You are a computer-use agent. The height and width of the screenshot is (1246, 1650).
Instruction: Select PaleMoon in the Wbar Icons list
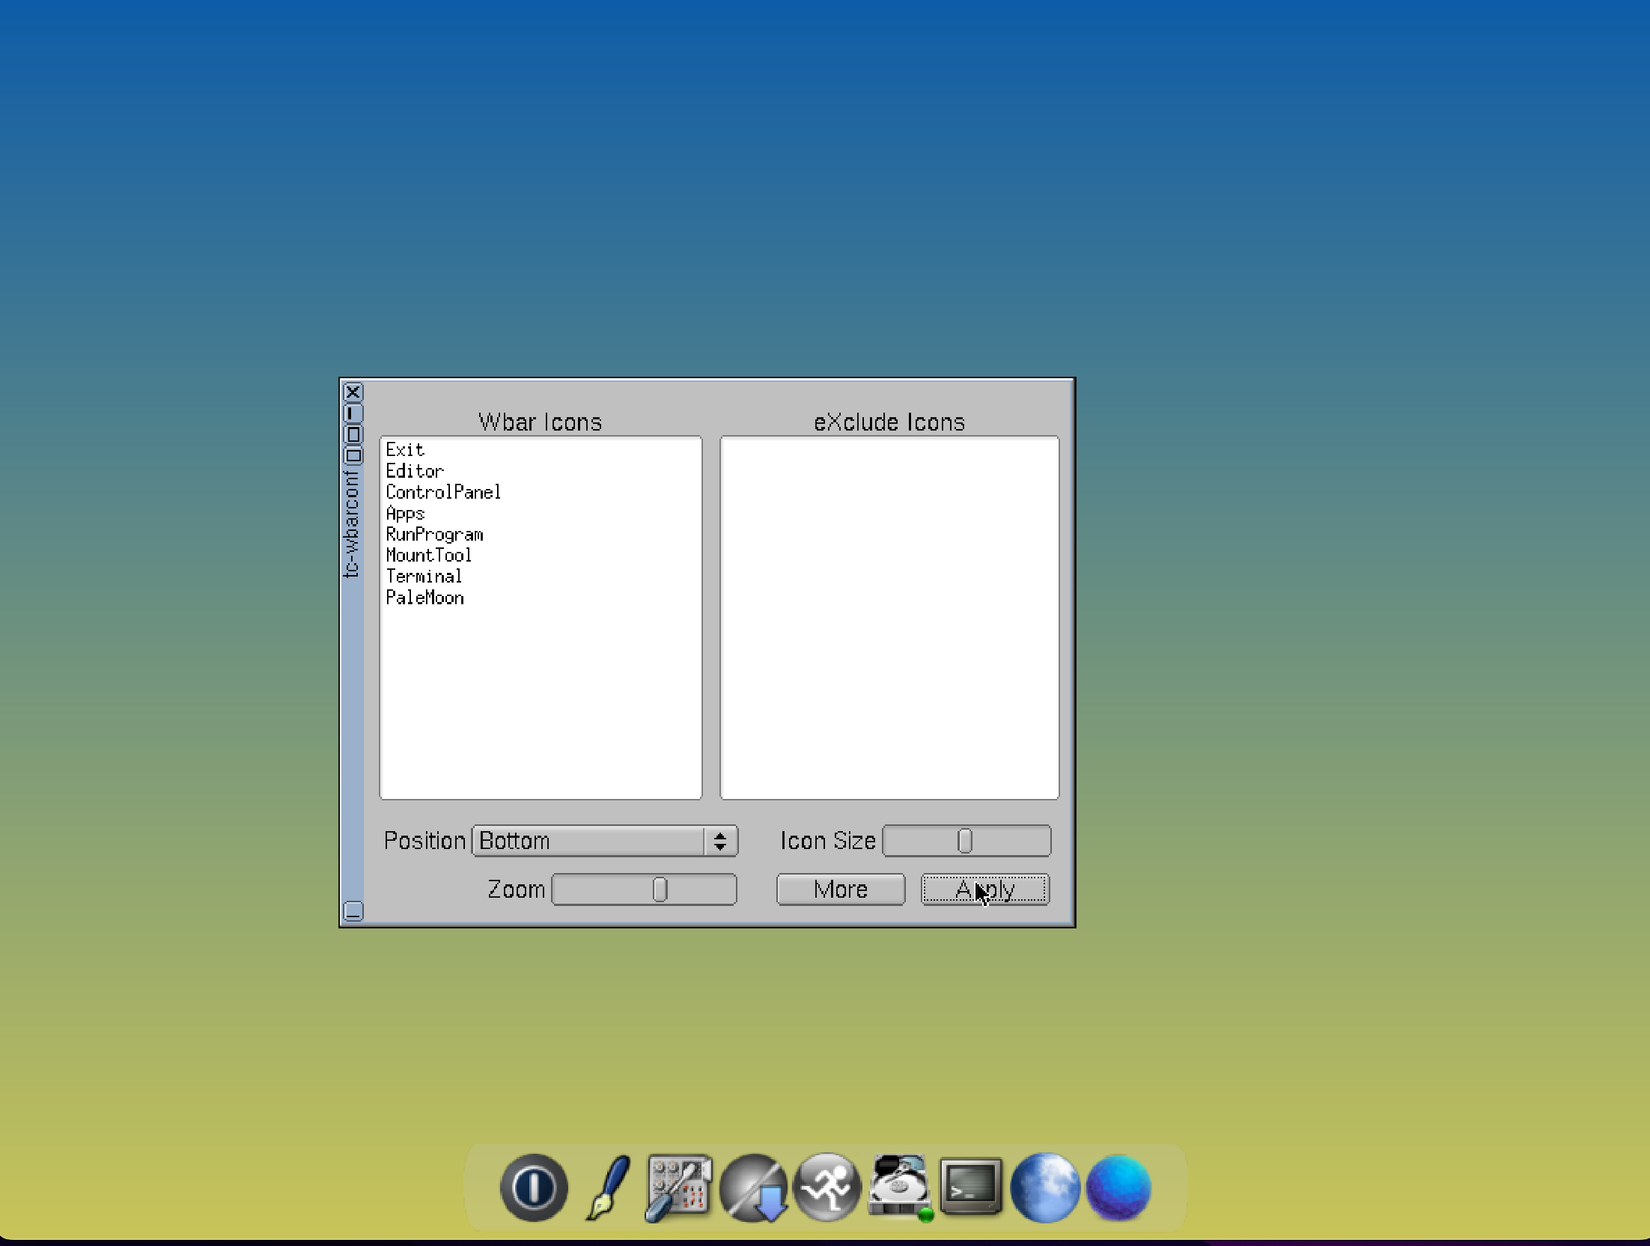425,598
